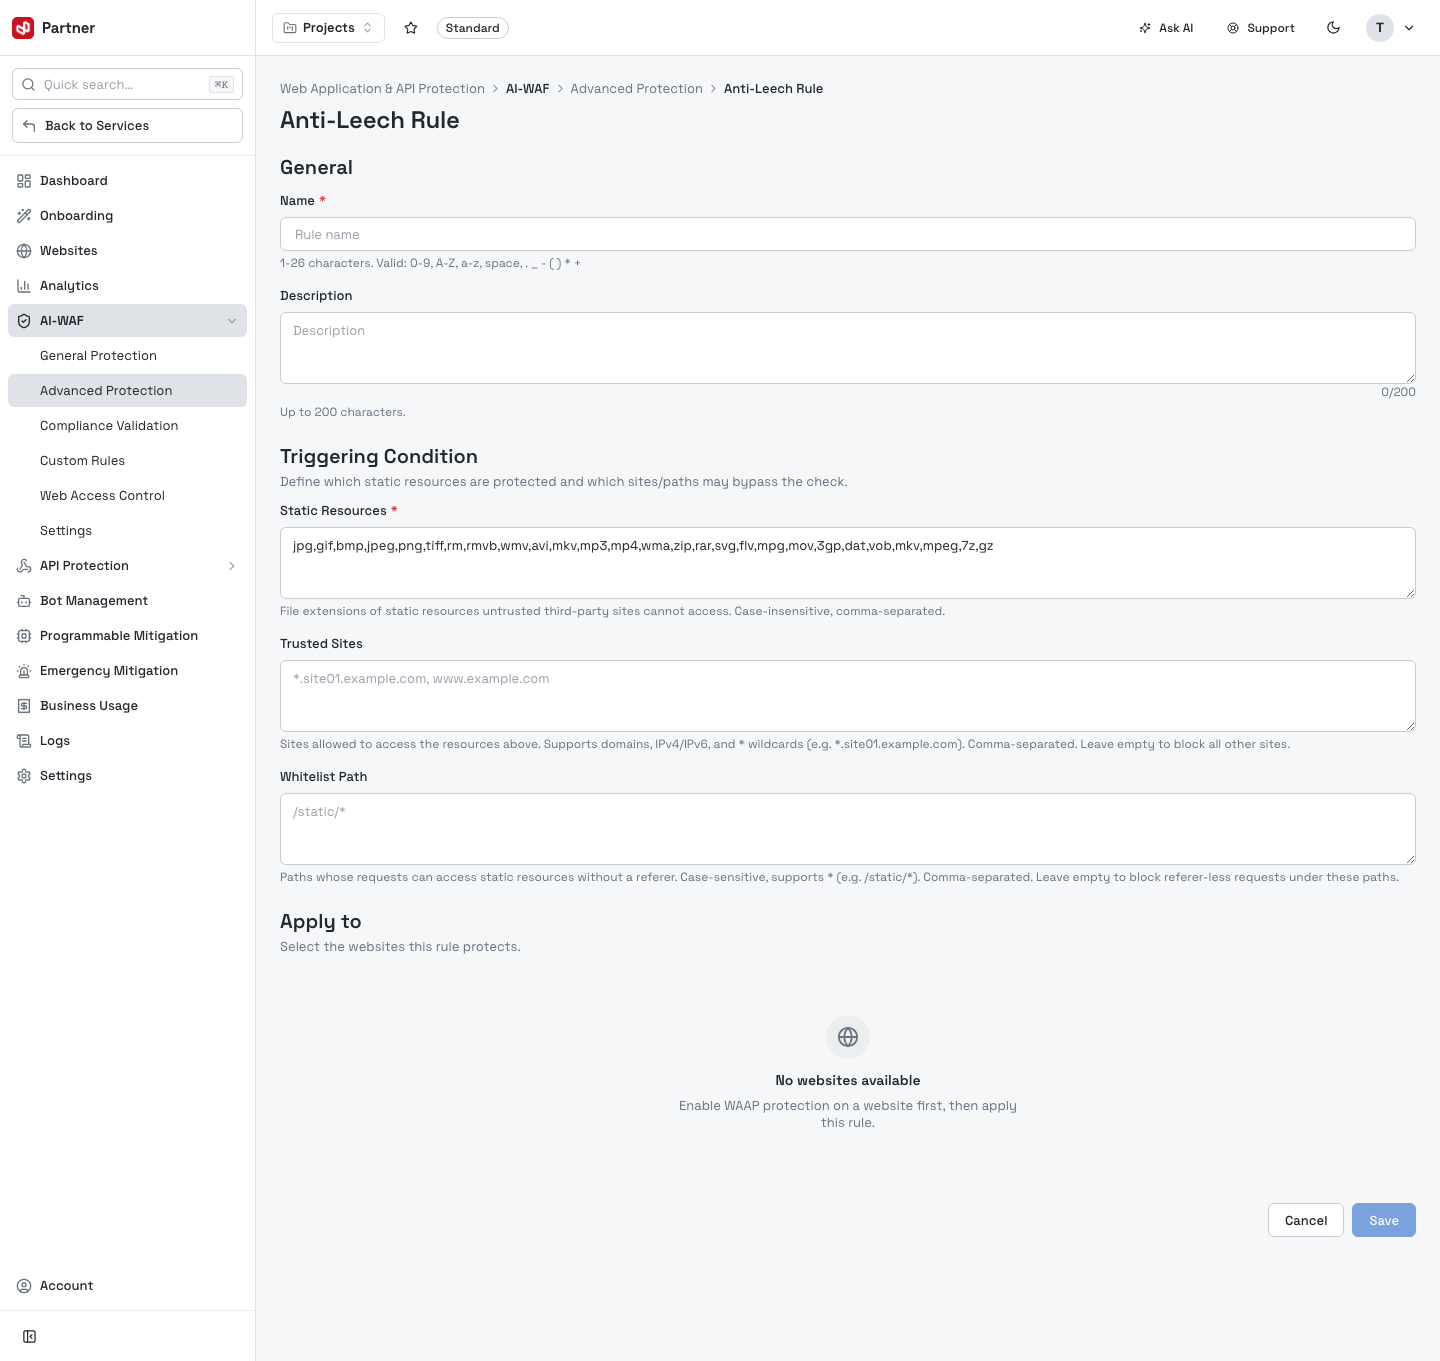Viewport: 1440px width, 1361px height.
Task: Open the Projects selector dropdown
Action: [x=328, y=28]
